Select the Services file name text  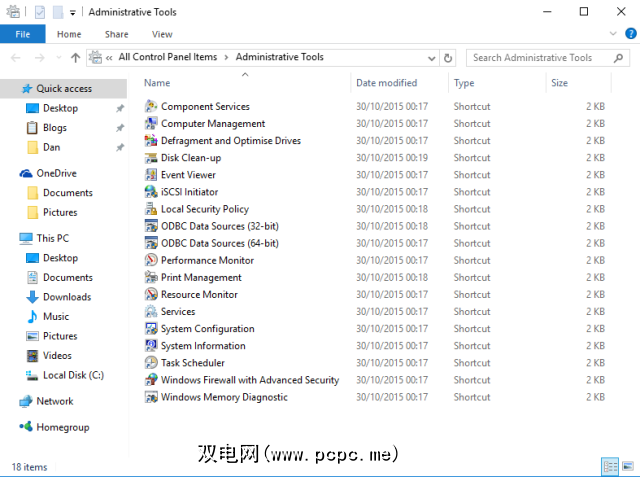[x=178, y=312]
